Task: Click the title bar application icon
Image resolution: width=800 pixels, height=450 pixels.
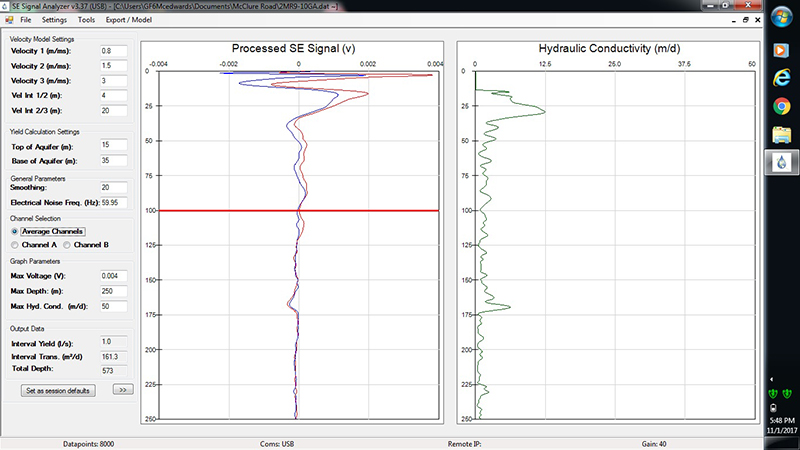Action: point(5,6)
